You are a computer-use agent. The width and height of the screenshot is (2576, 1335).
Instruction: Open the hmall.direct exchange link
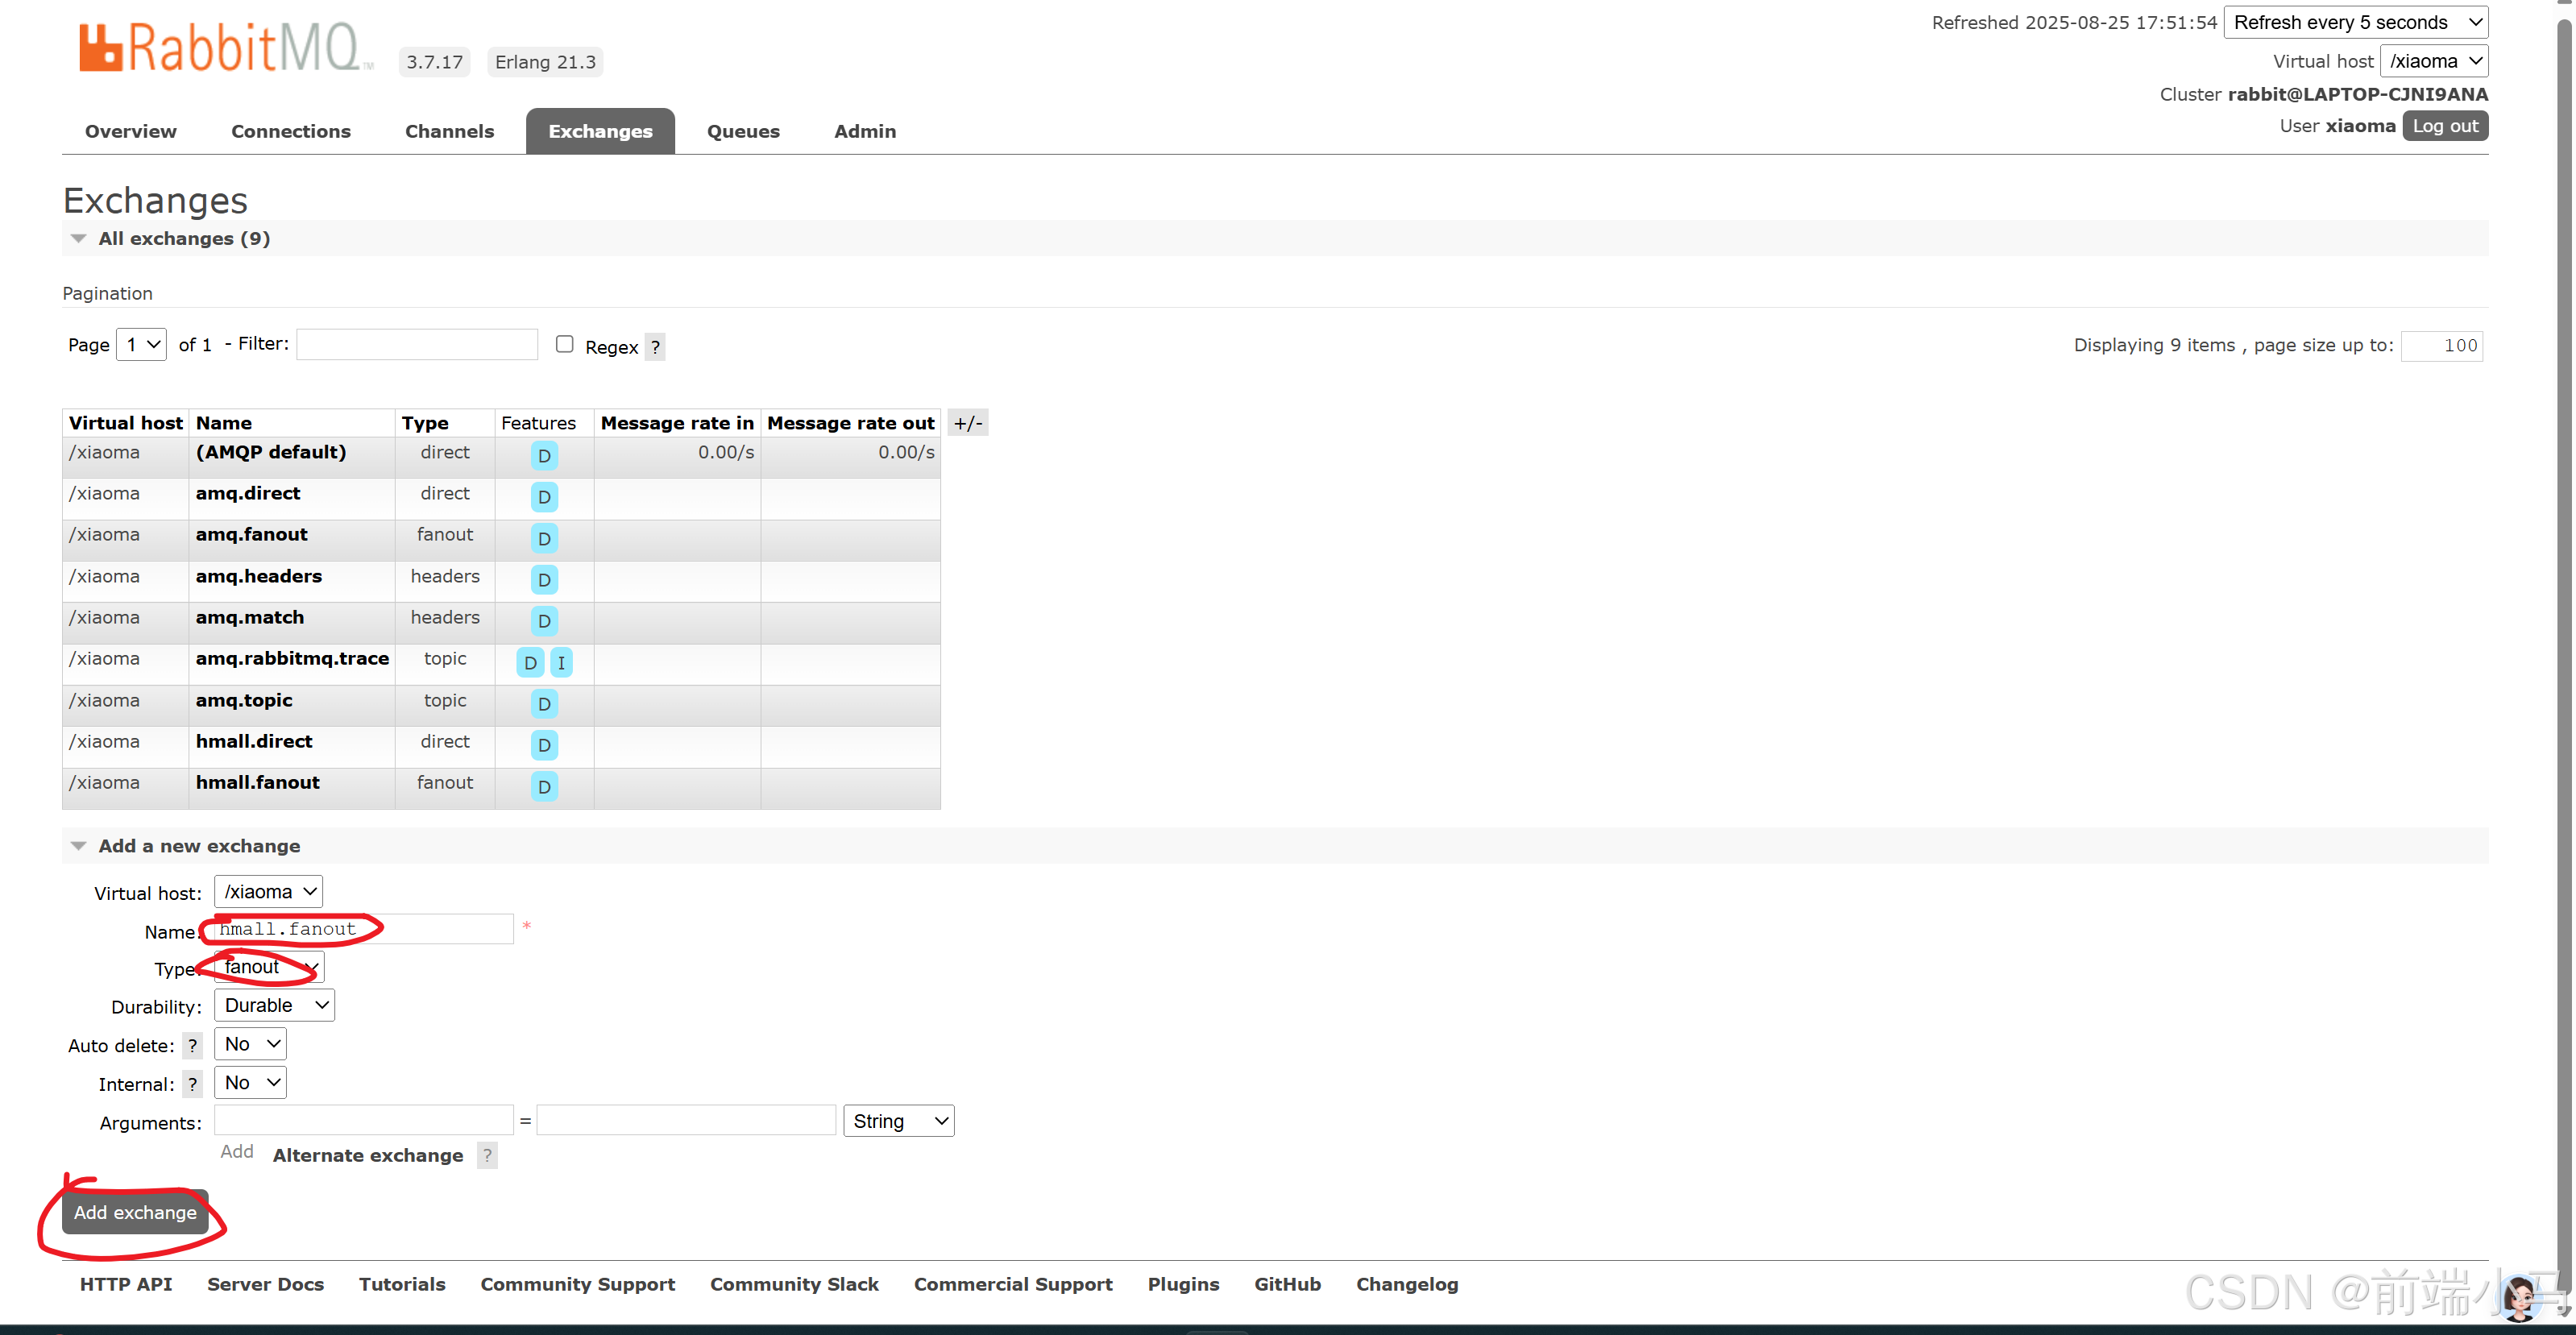pyautogui.click(x=254, y=741)
